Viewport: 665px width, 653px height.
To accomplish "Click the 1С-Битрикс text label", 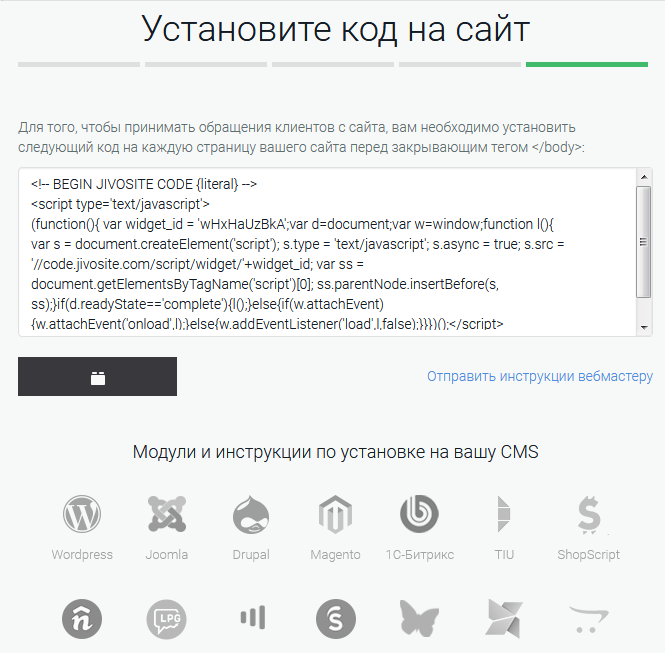I will tap(419, 555).
